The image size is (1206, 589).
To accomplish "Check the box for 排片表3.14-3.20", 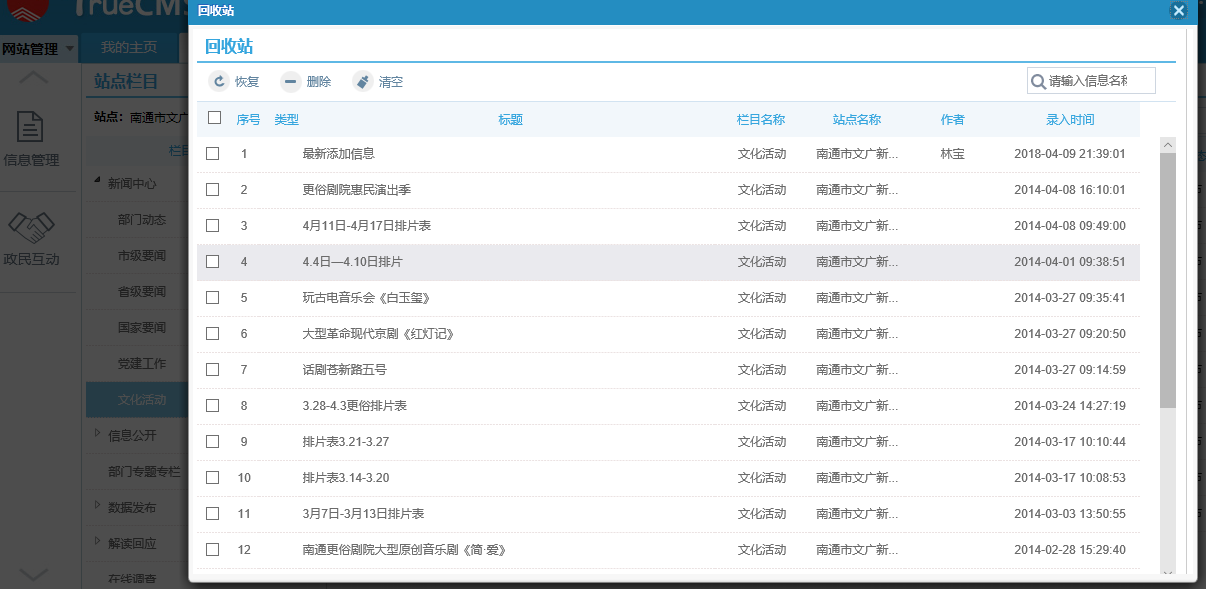I will point(212,478).
